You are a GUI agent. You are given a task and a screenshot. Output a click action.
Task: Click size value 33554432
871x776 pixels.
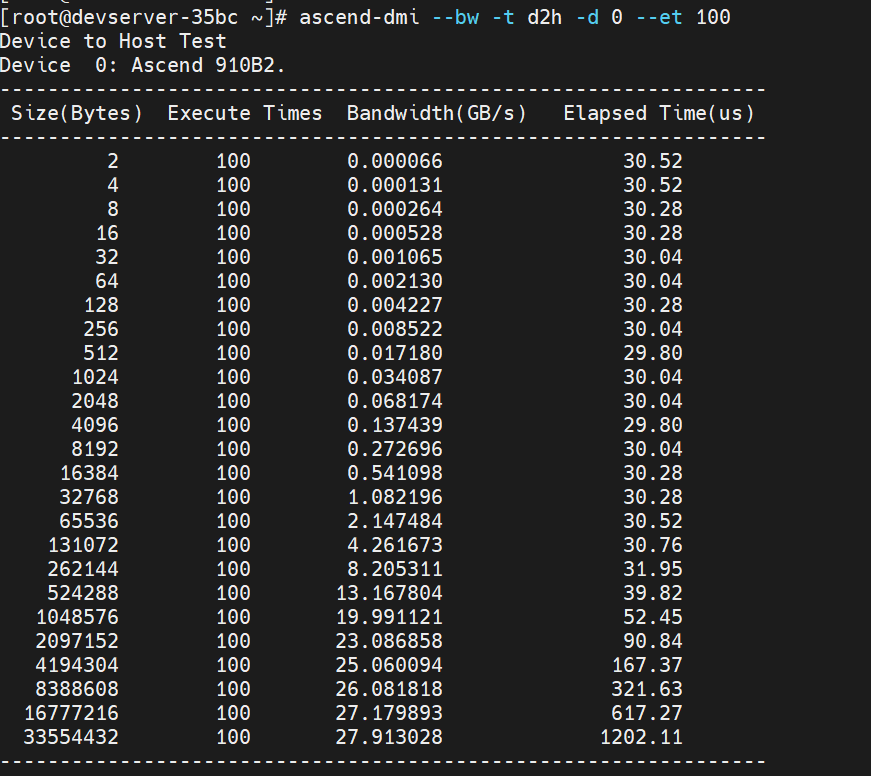[x=71, y=737]
